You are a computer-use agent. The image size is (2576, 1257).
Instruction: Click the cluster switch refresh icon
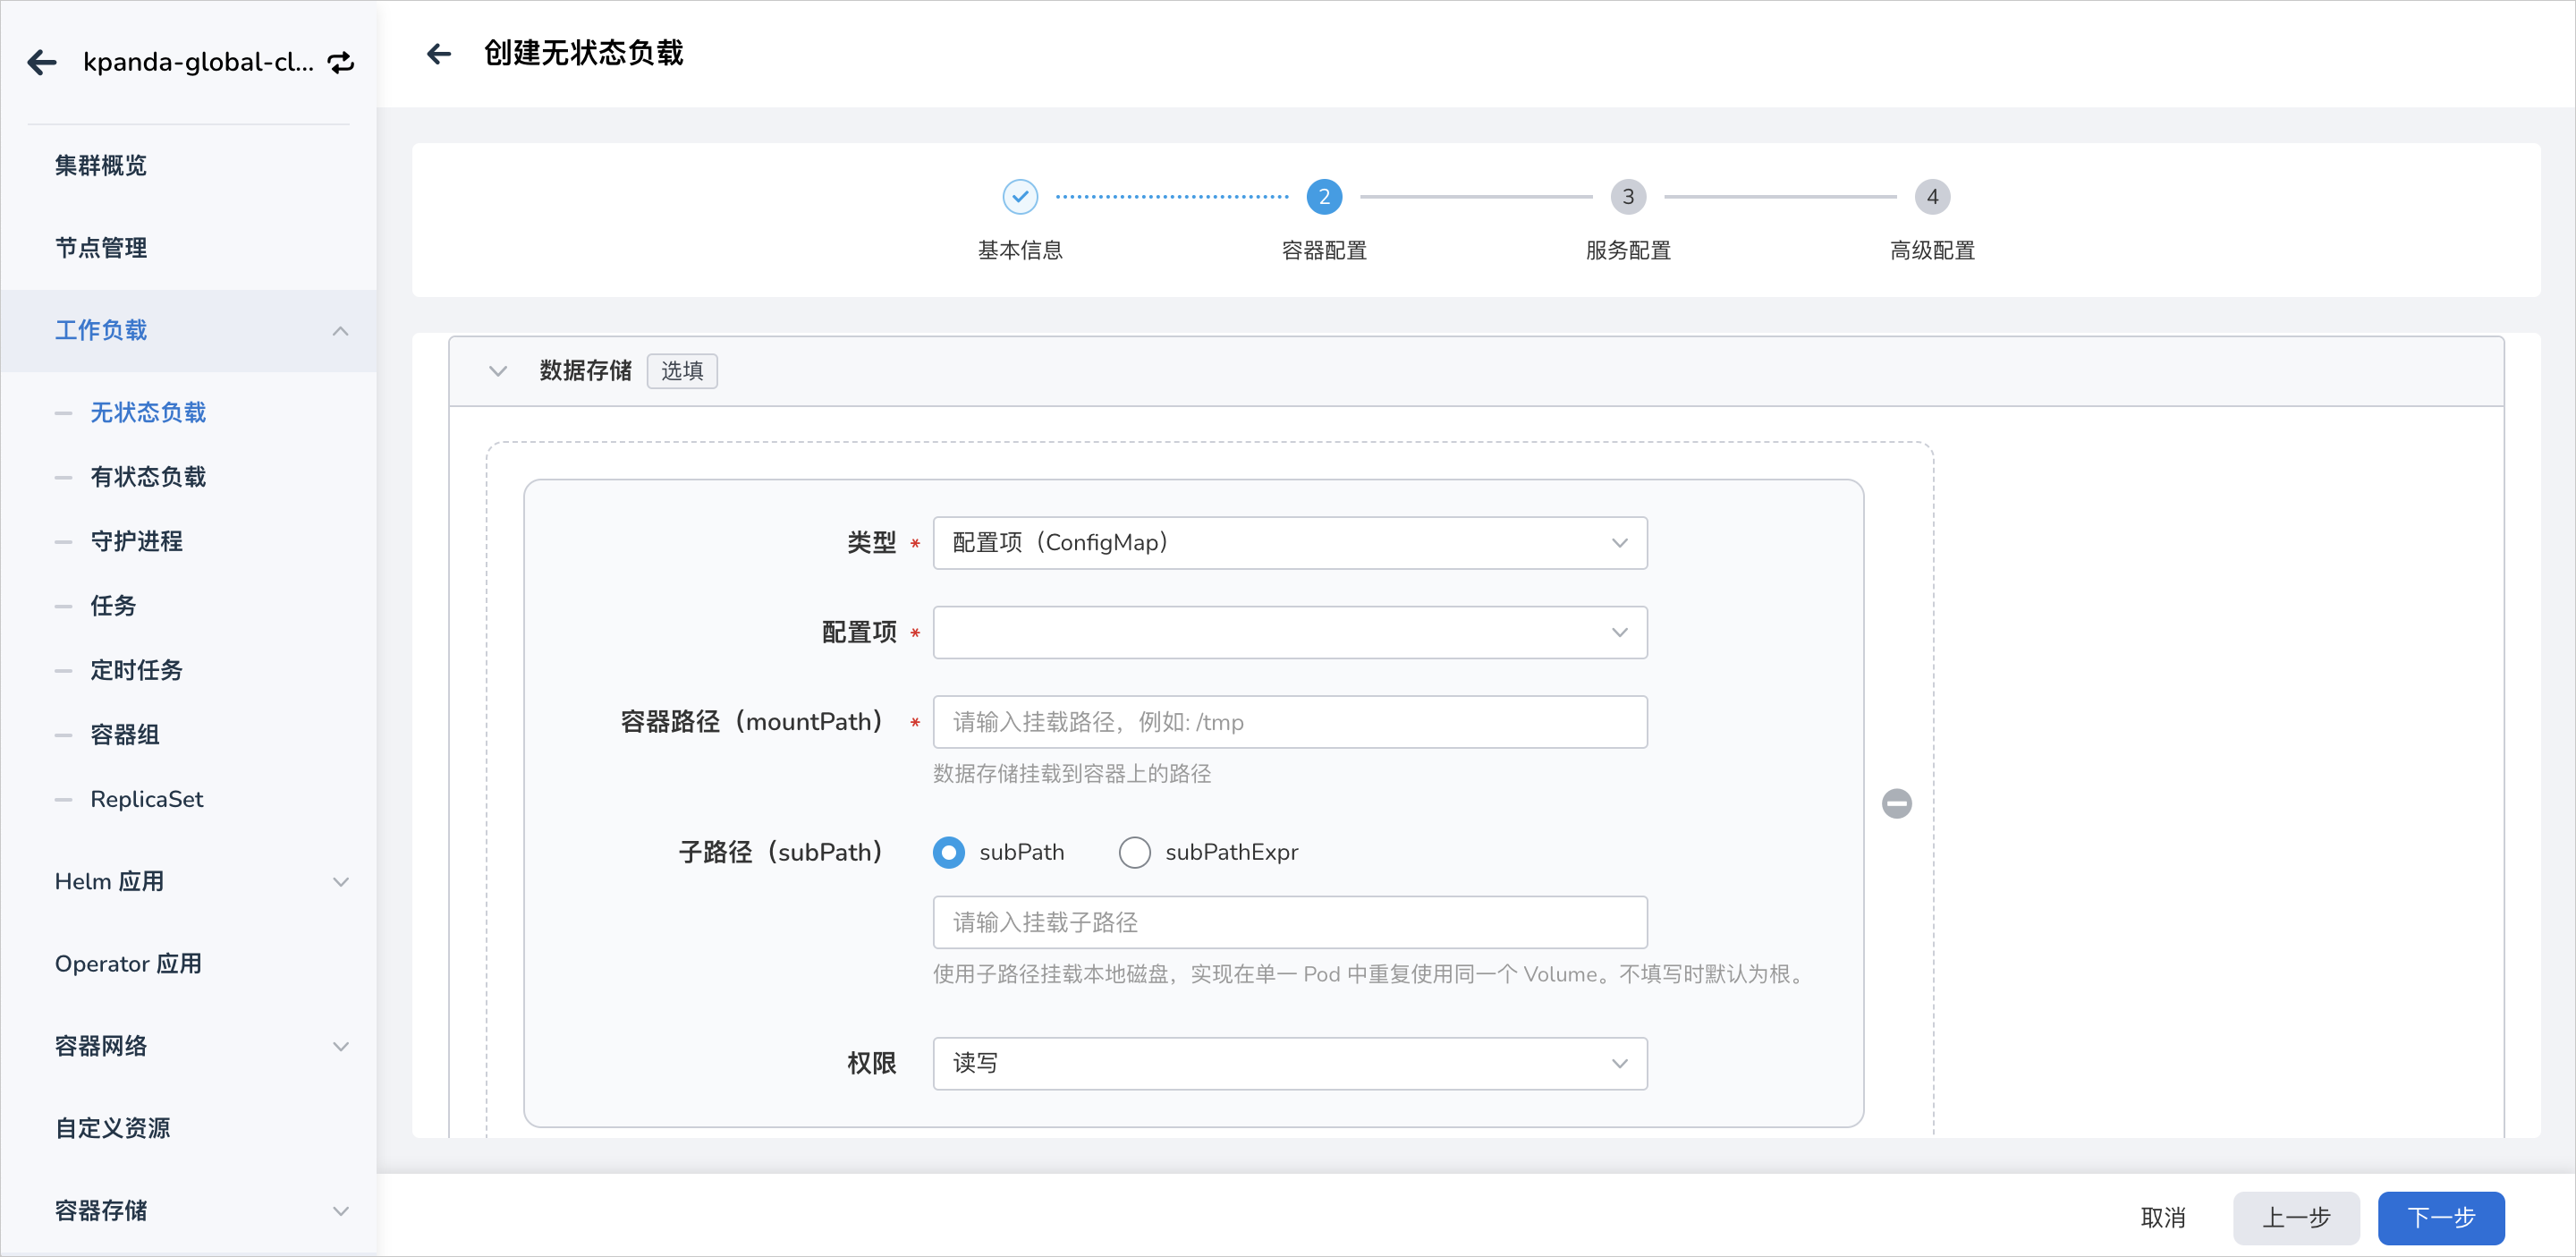(x=341, y=63)
